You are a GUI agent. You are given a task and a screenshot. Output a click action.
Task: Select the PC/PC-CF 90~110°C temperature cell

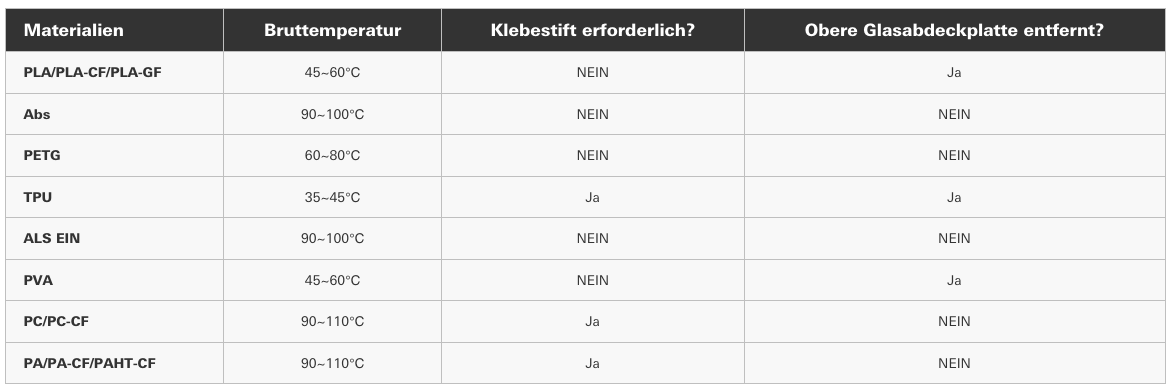pyautogui.click(x=333, y=322)
